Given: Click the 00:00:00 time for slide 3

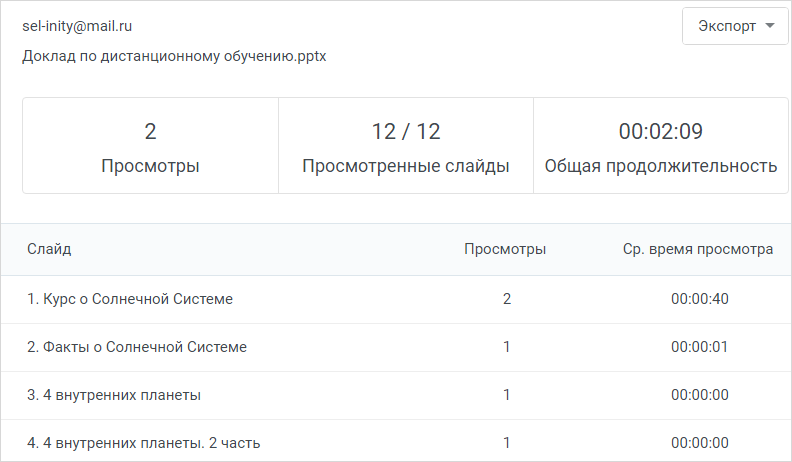Looking at the screenshot, I should (700, 395).
